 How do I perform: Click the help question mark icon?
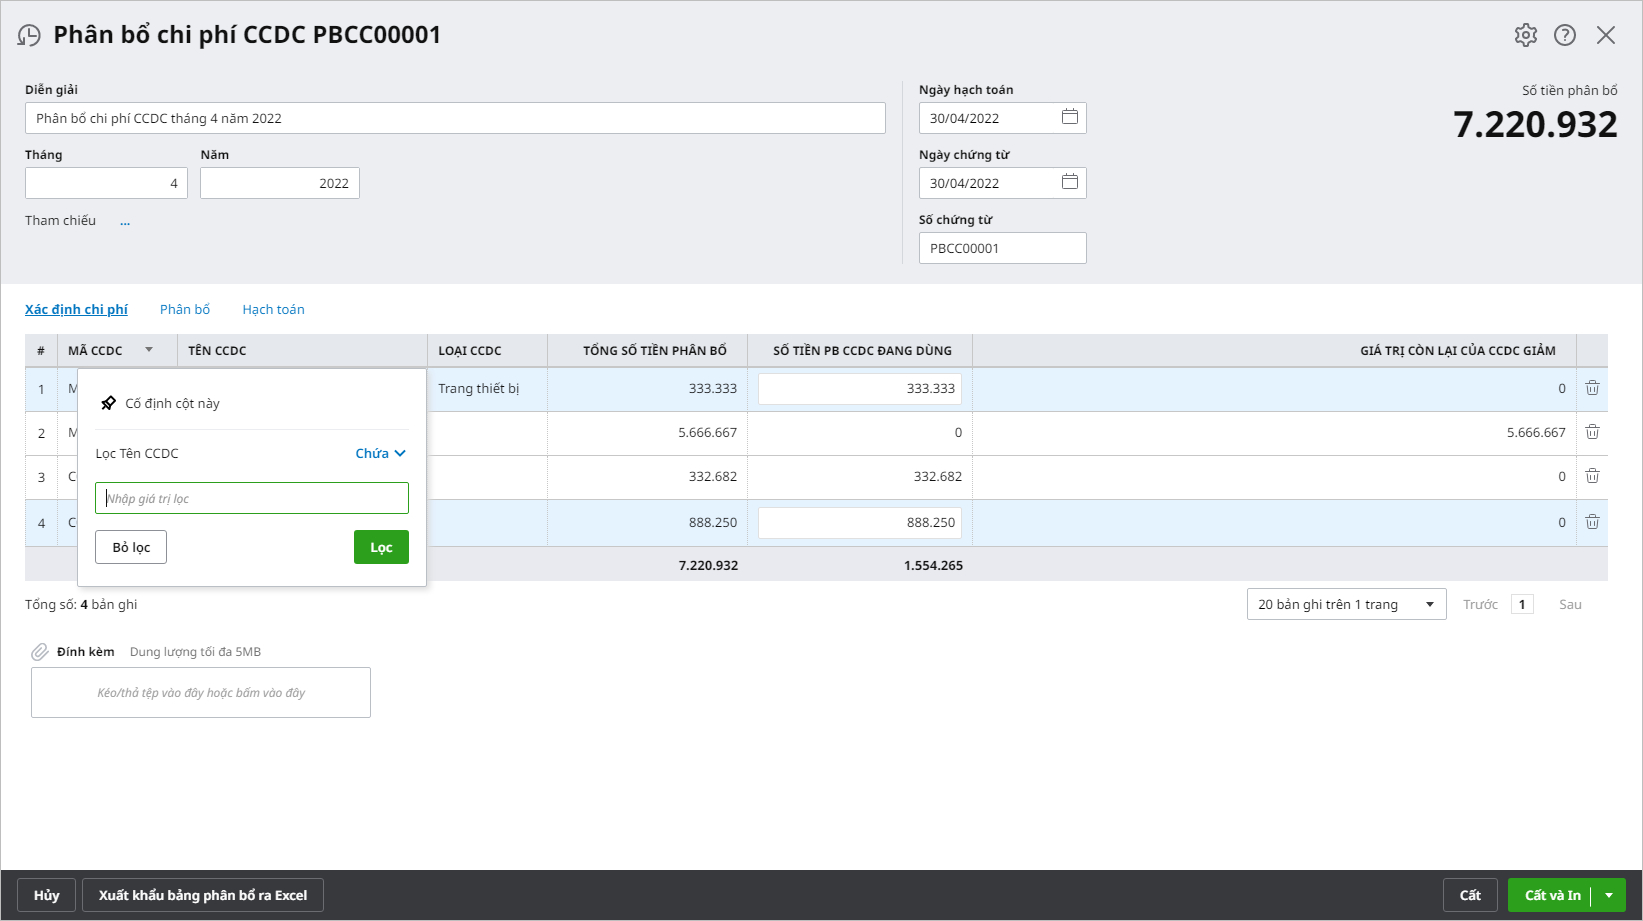pos(1565,35)
